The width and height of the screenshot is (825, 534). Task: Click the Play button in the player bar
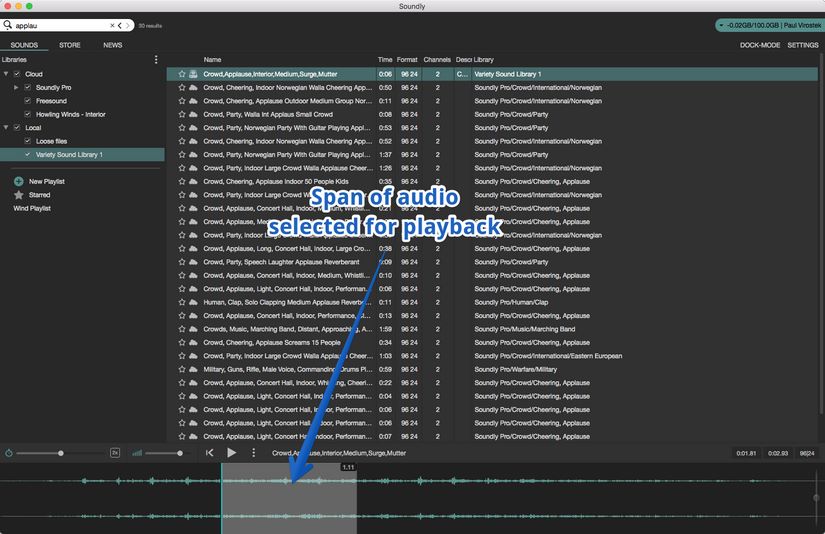pos(232,453)
